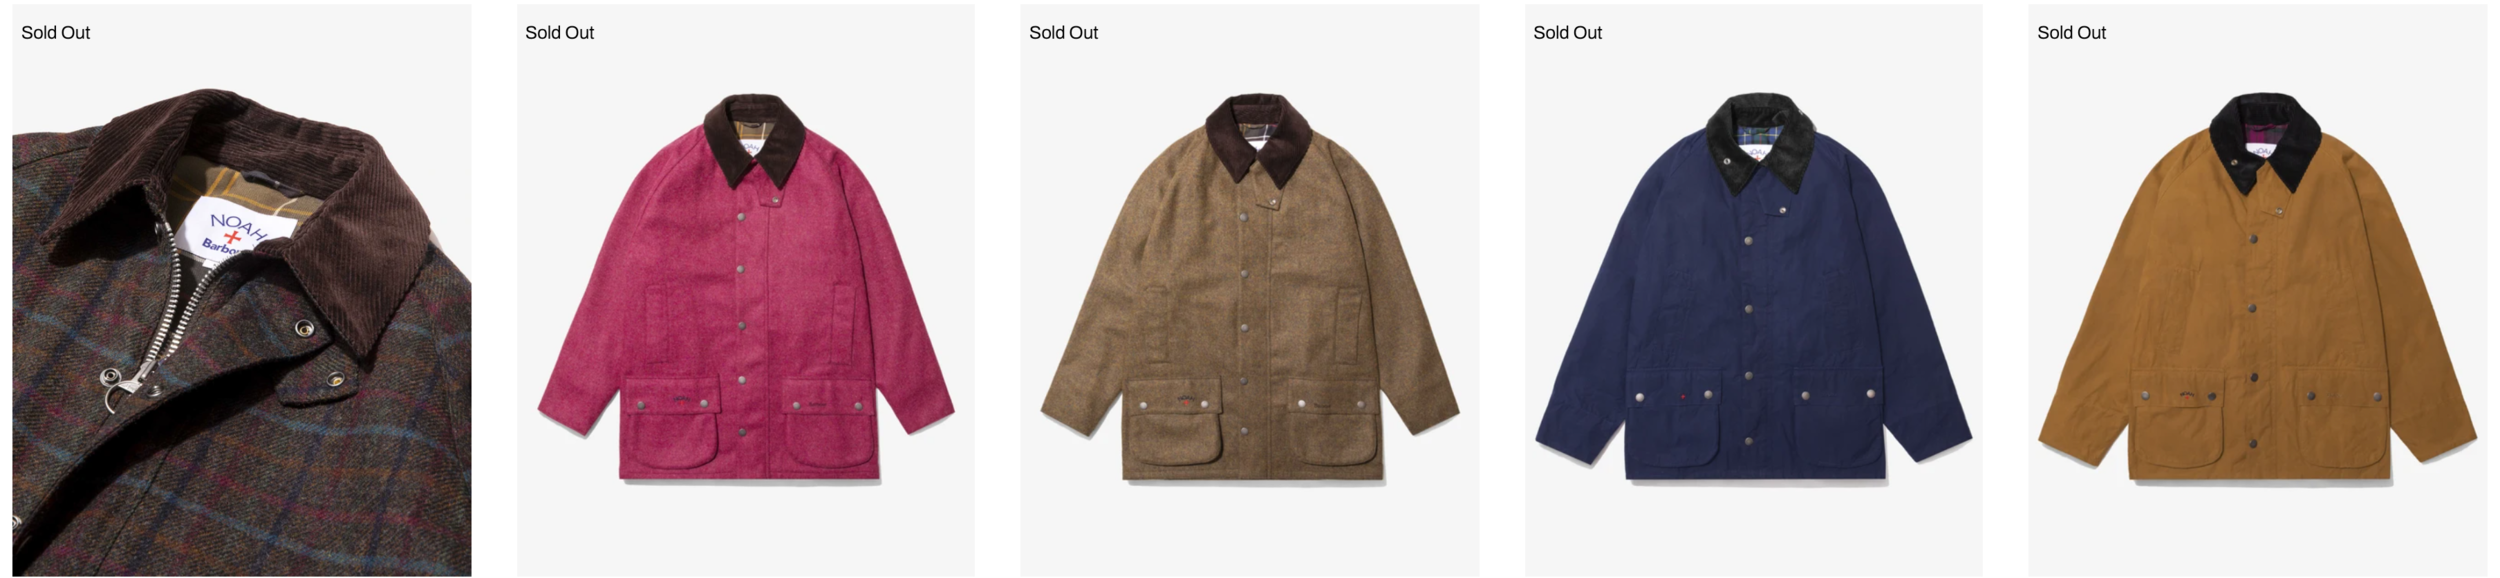Viewport: 2500px width, 578px height.
Task: Click Sold Out label on tan jacket
Action: point(2072,33)
